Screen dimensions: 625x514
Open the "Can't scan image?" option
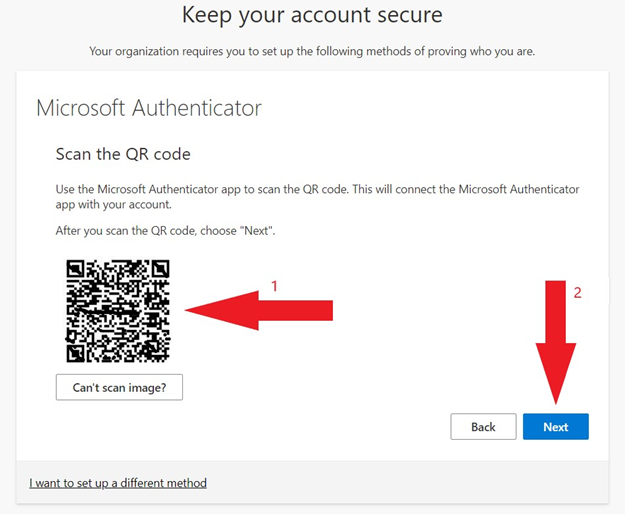119,387
